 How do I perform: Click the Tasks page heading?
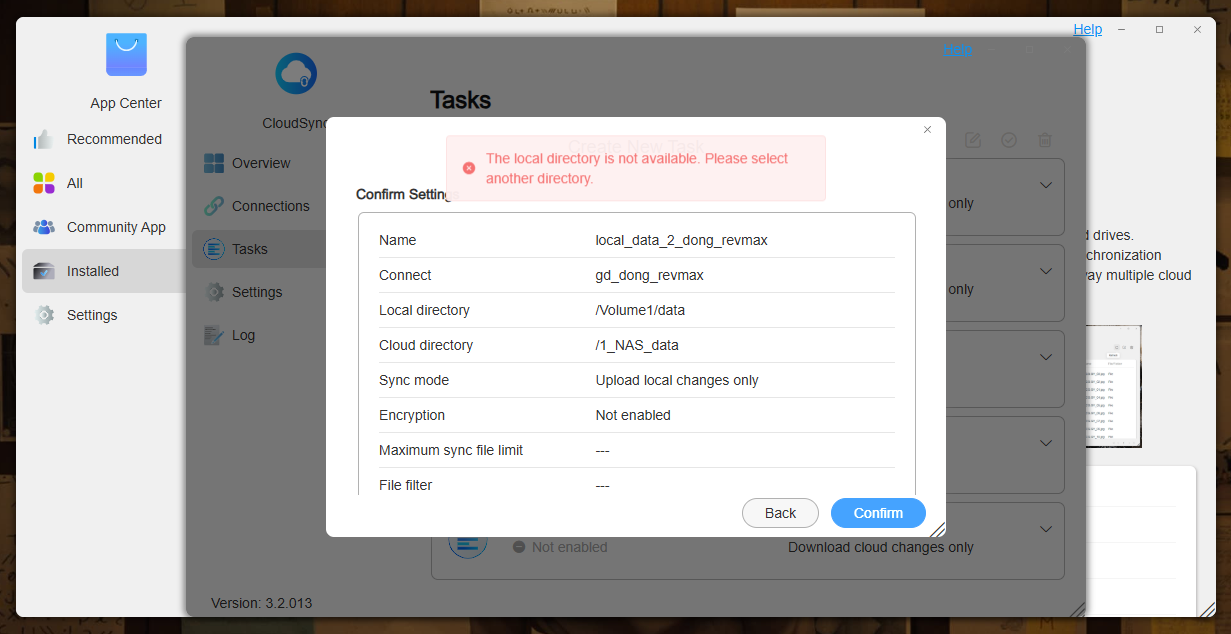coord(460,100)
